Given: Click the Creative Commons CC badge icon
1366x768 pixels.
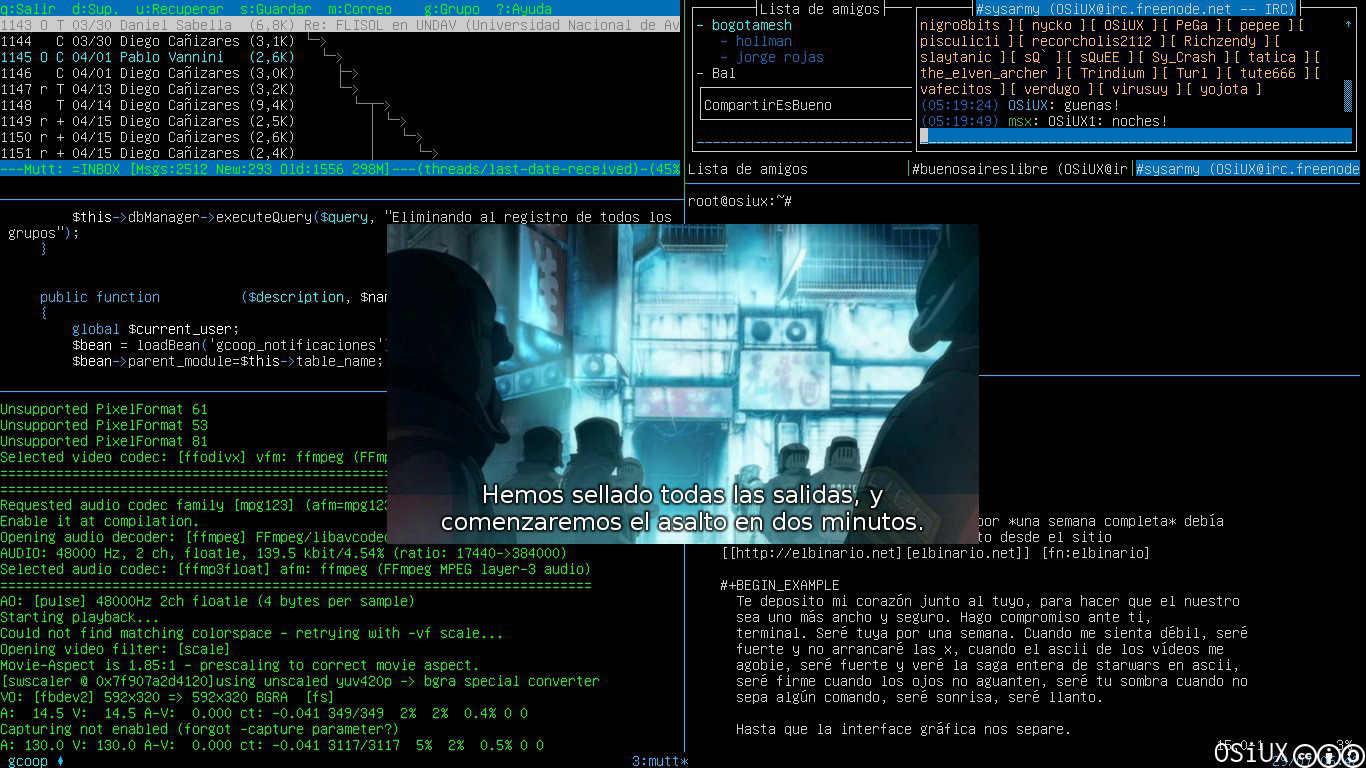Looking at the screenshot, I should [1305, 755].
